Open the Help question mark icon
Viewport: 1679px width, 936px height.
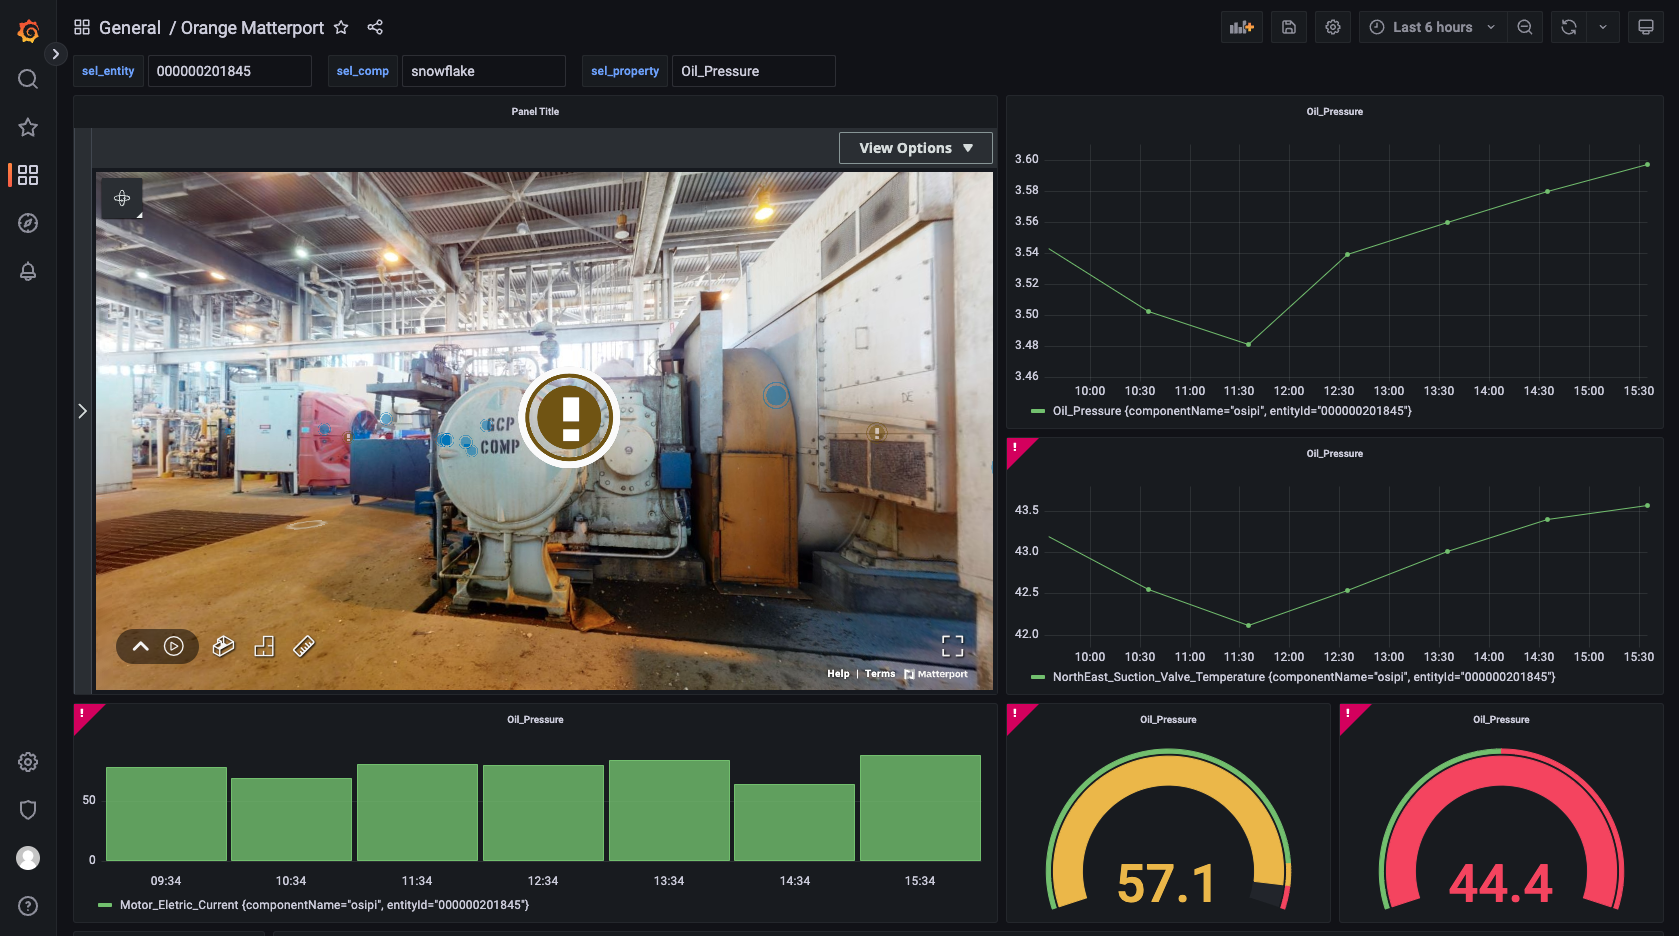[28, 906]
